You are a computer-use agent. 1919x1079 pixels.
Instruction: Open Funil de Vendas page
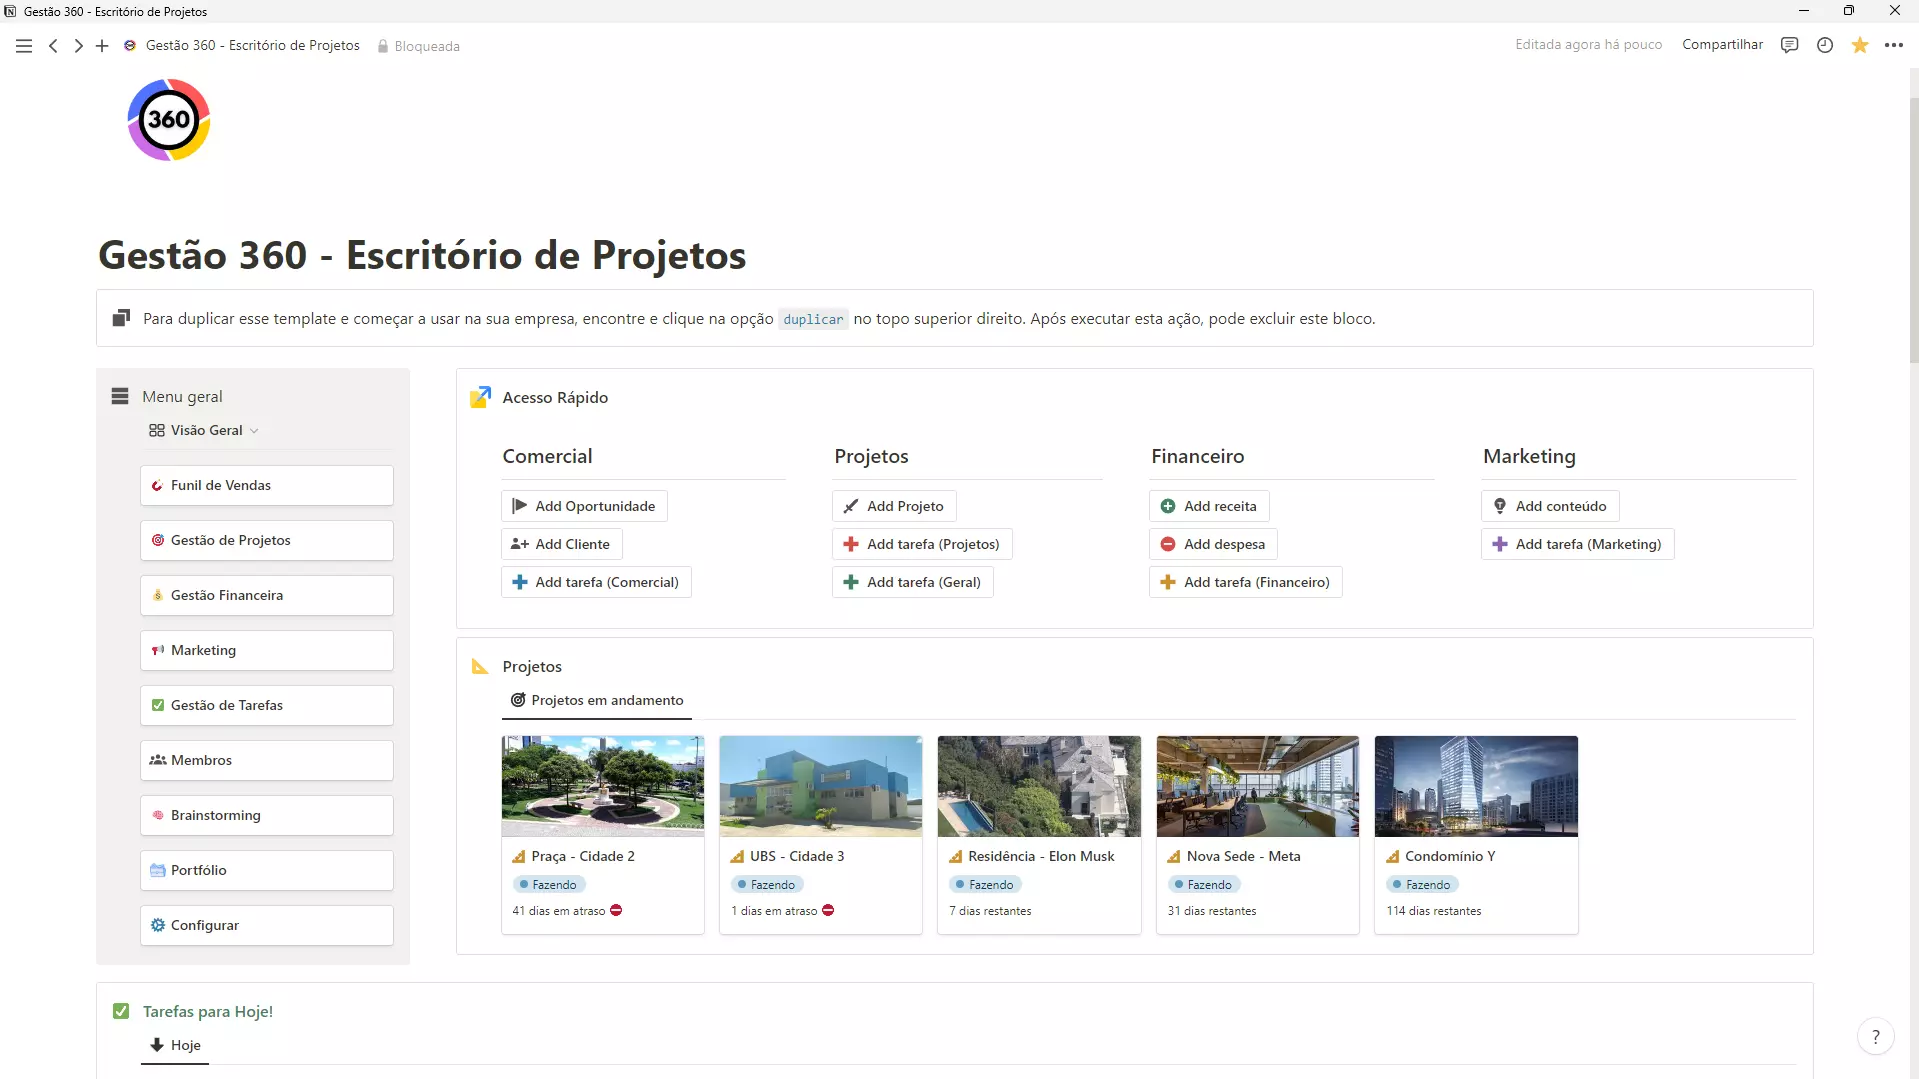point(267,485)
